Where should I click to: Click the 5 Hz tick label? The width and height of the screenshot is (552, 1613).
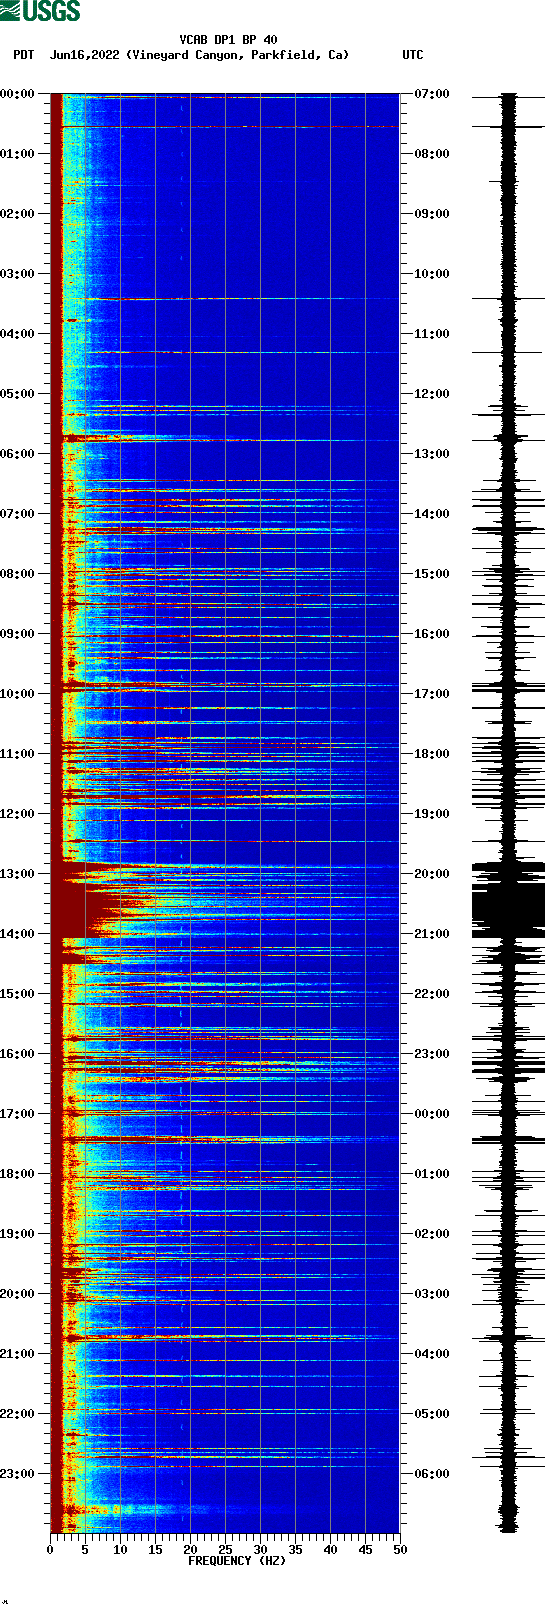85,1550
